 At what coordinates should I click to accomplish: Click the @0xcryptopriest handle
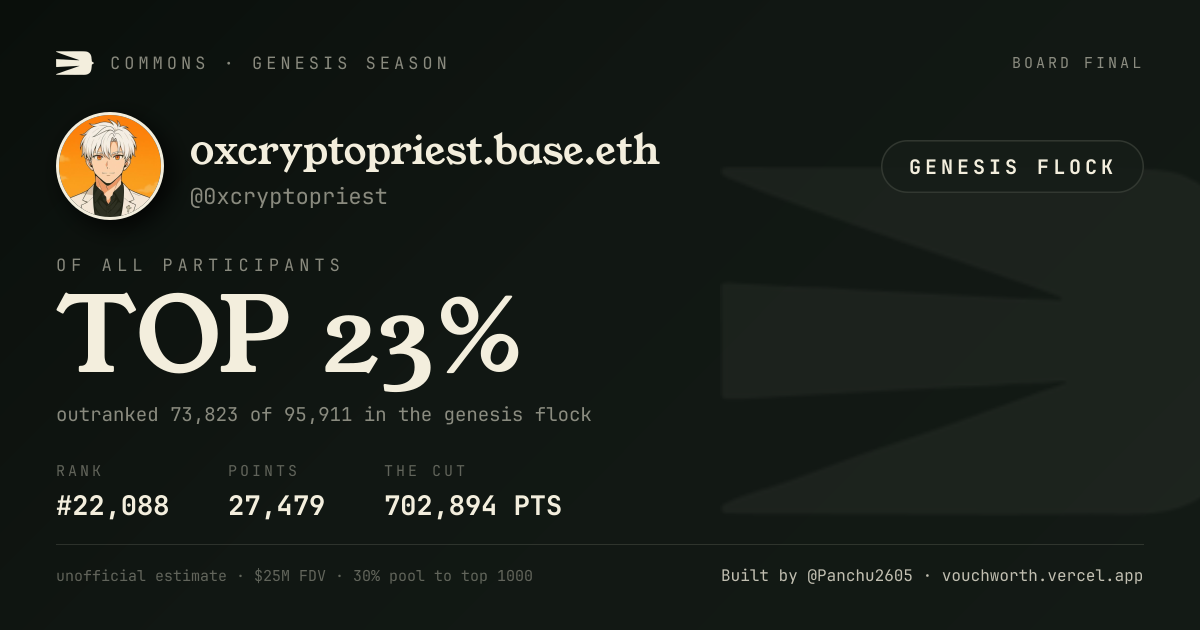tap(289, 197)
